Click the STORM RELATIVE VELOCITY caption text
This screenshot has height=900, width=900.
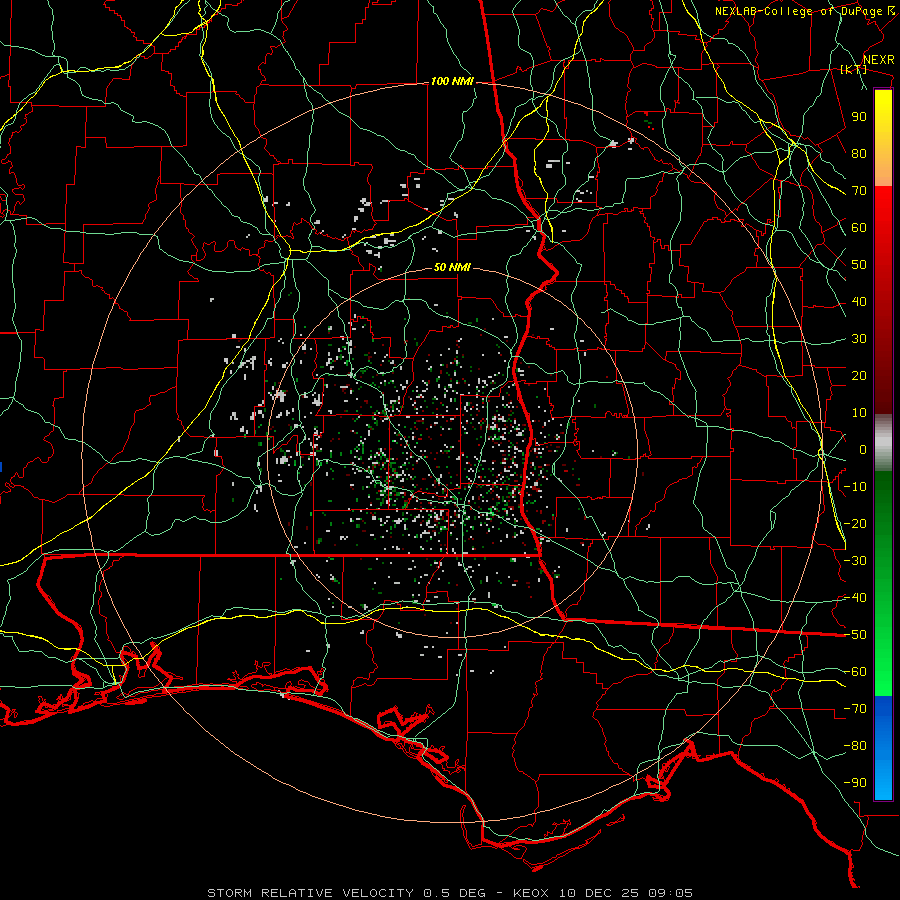tap(310, 893)
